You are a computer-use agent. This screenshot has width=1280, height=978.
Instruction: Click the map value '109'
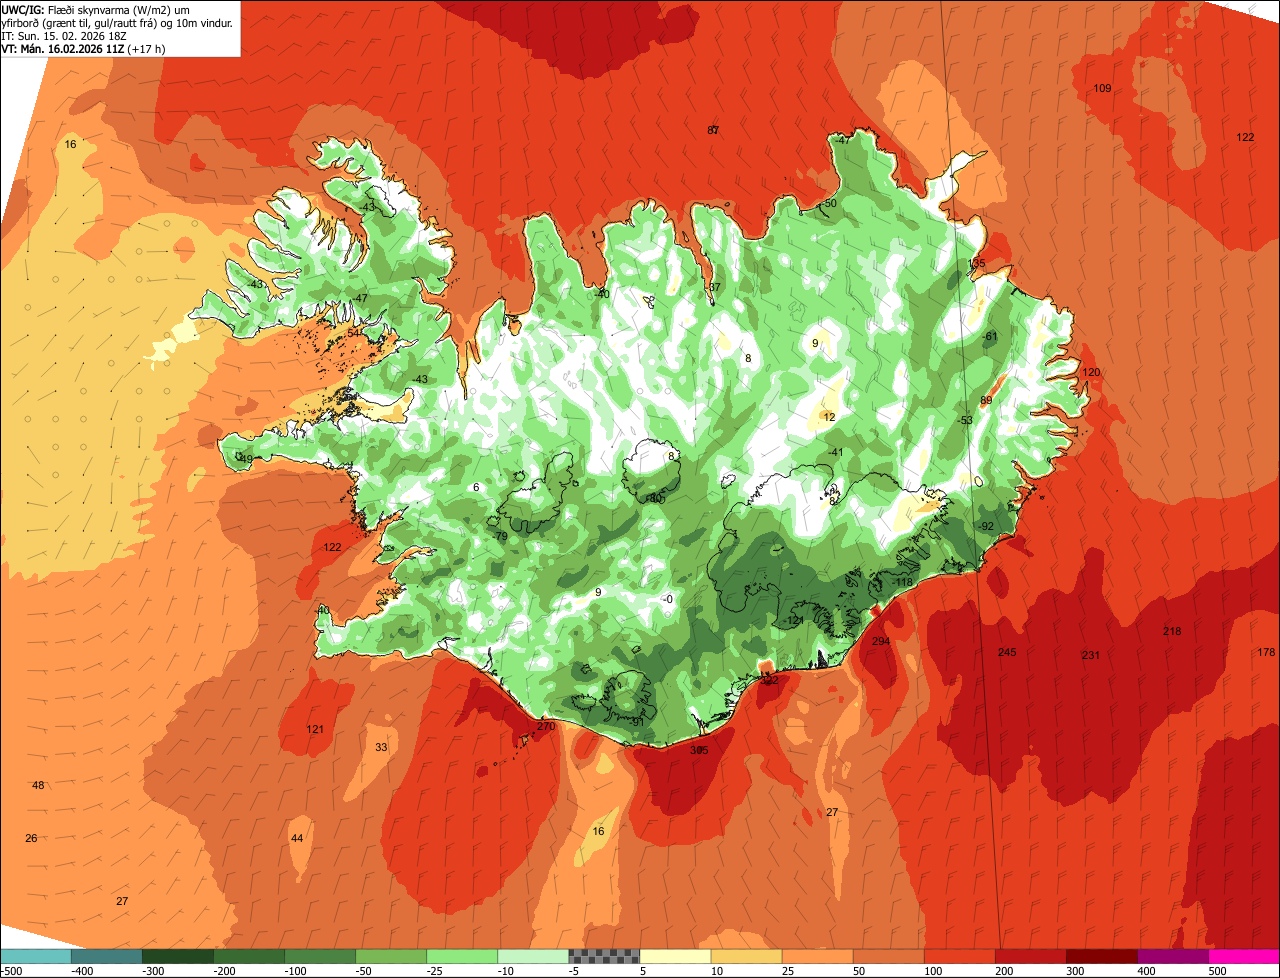coord(1102,89)
